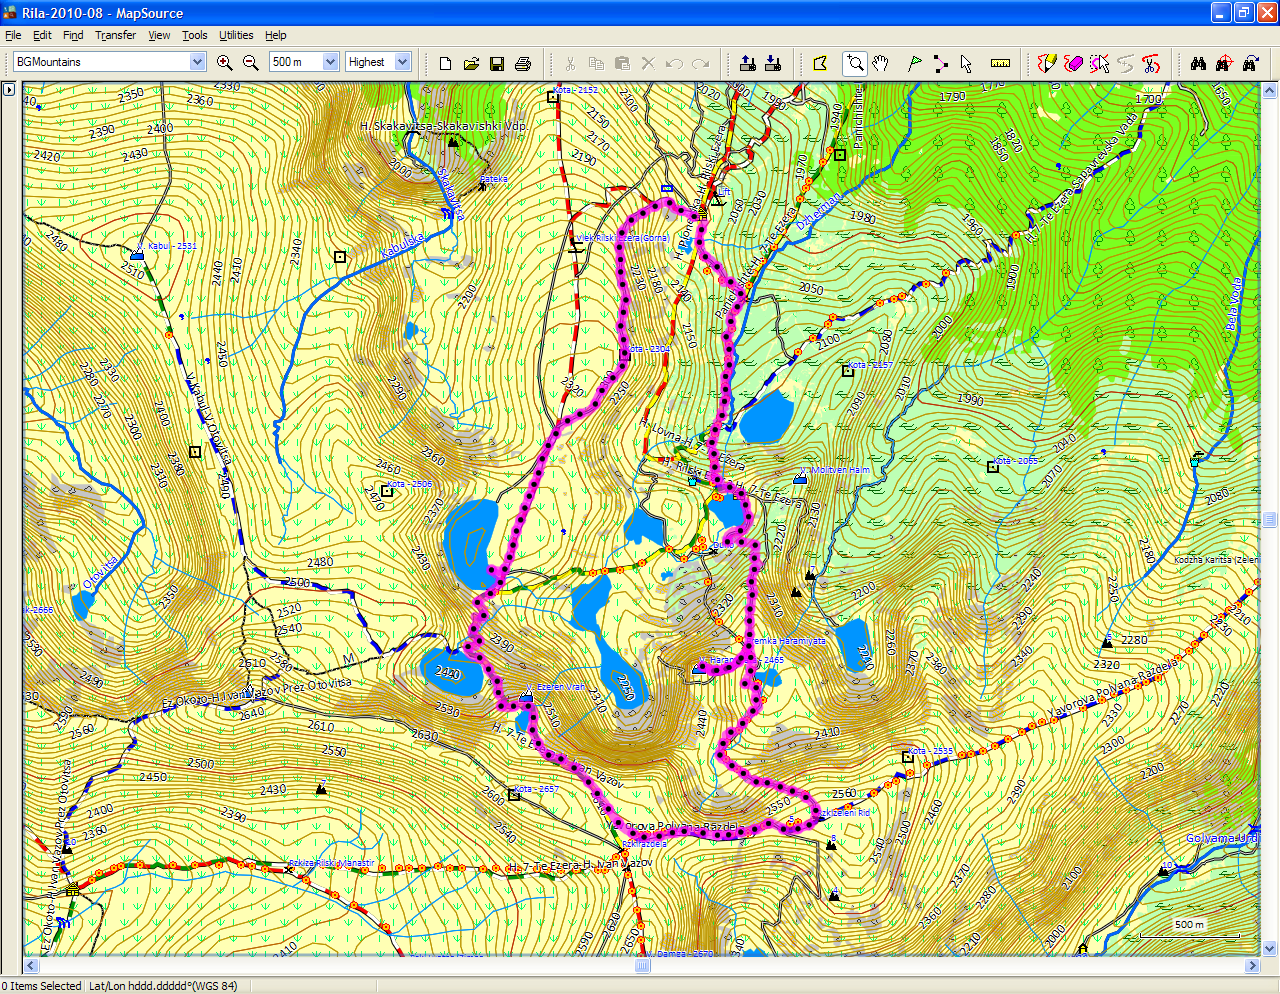Open the View menu
The image size is (1280, 994).
click(159, 35)
